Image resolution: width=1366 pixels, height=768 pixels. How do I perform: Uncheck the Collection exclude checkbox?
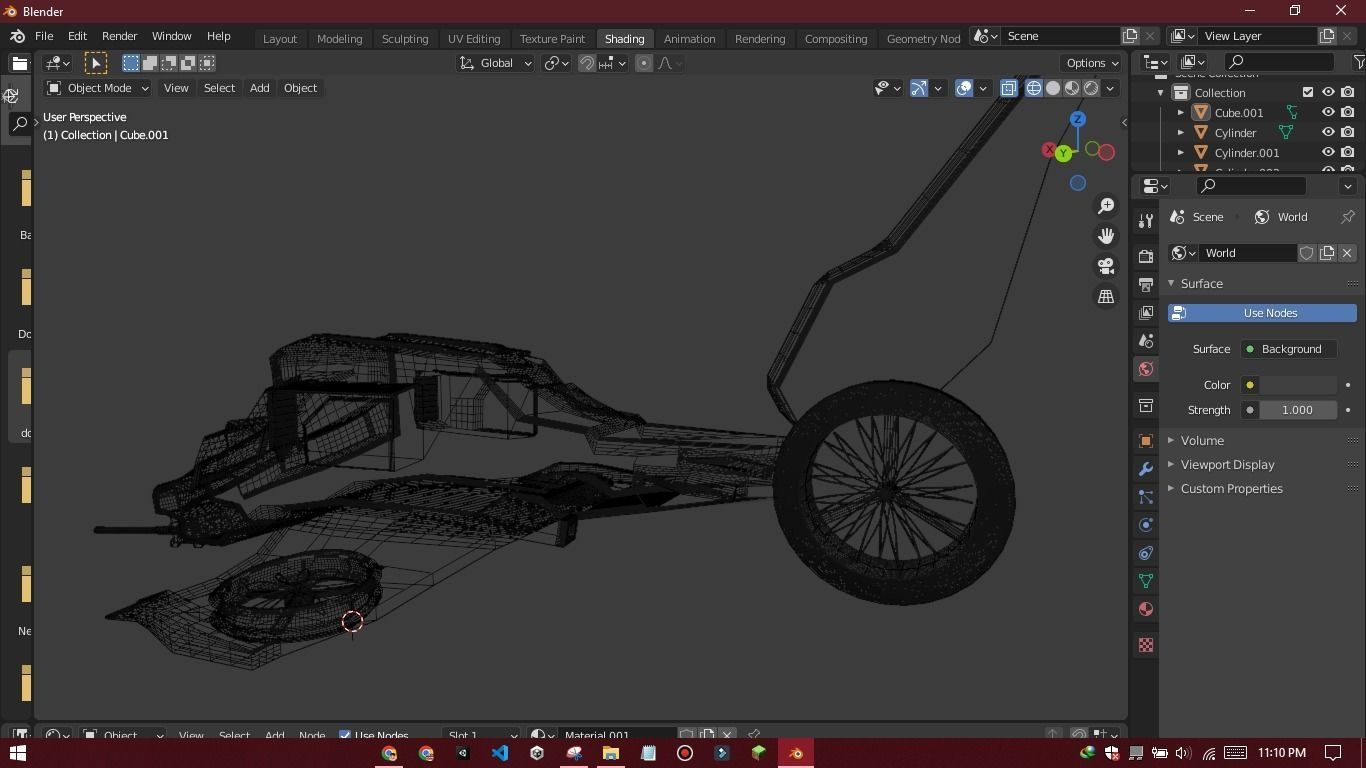click(x=1308, y=93)
